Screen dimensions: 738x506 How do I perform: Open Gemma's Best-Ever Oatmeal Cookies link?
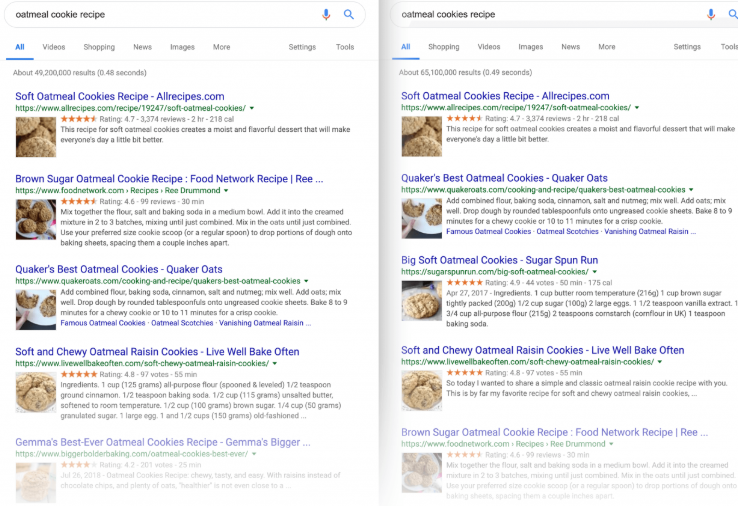tap(163, 442)
